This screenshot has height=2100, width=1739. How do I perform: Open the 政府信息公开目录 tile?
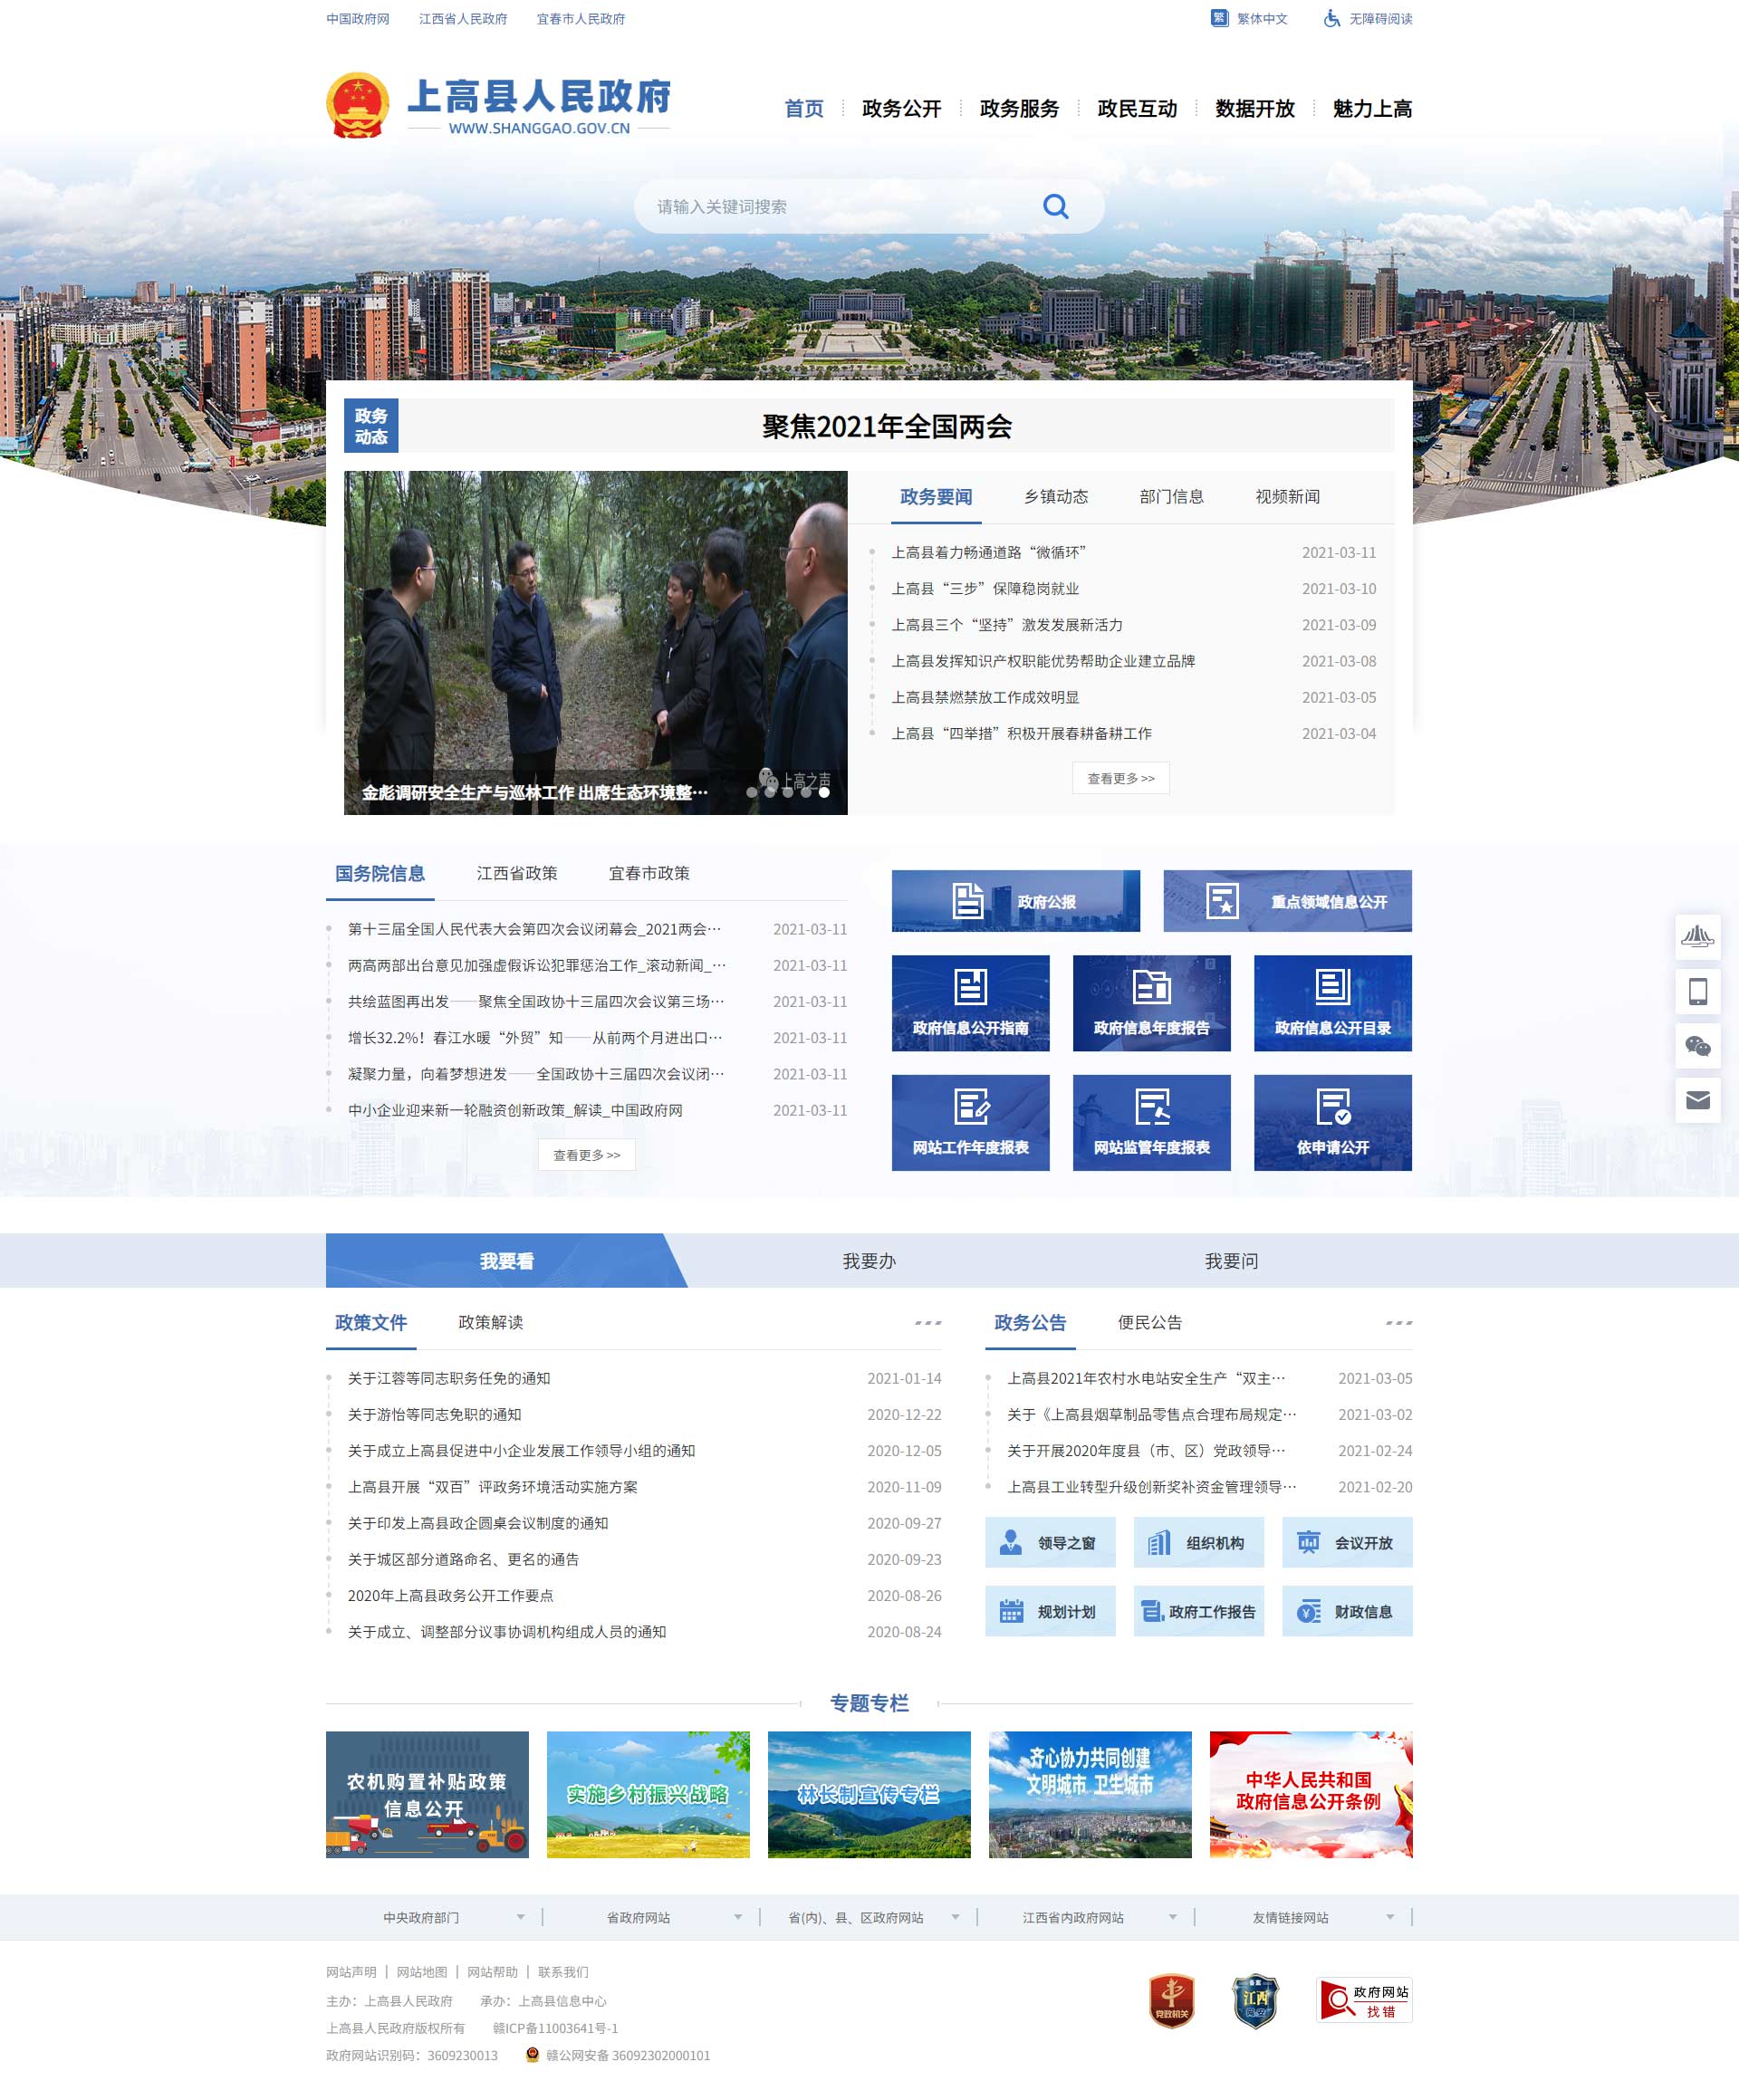coord(1332,1003)
